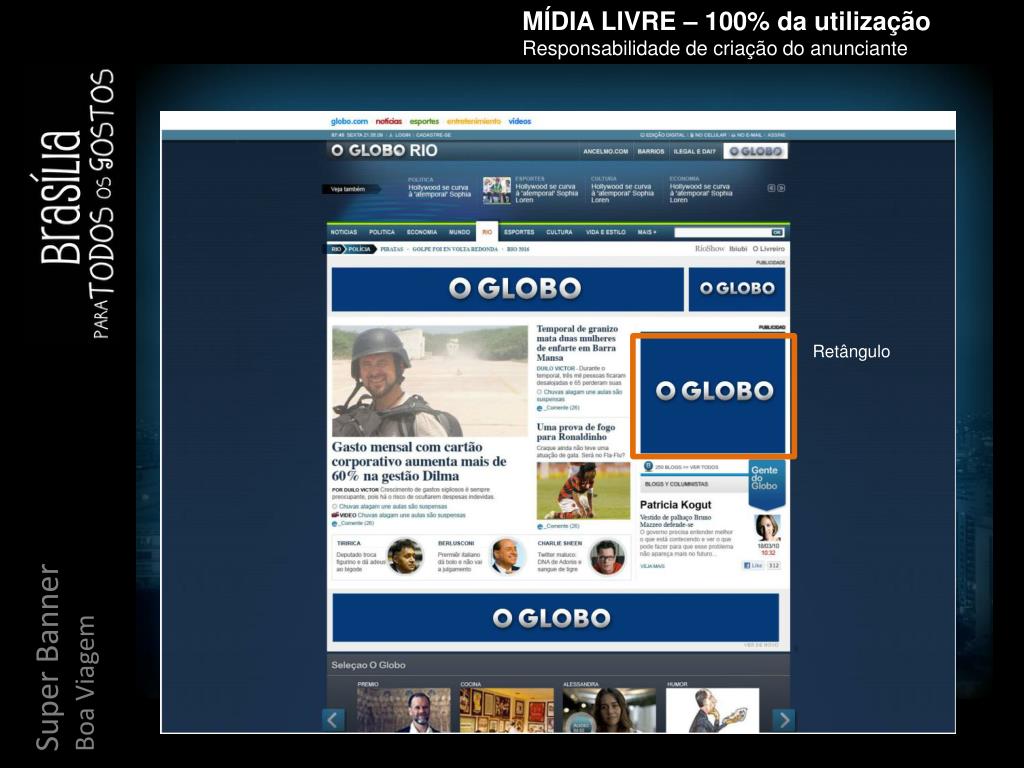The height and width of the screenshot is (768, 1024).
Task: Click the O GLOBO rectangle ad
Action: pos(712,395)
